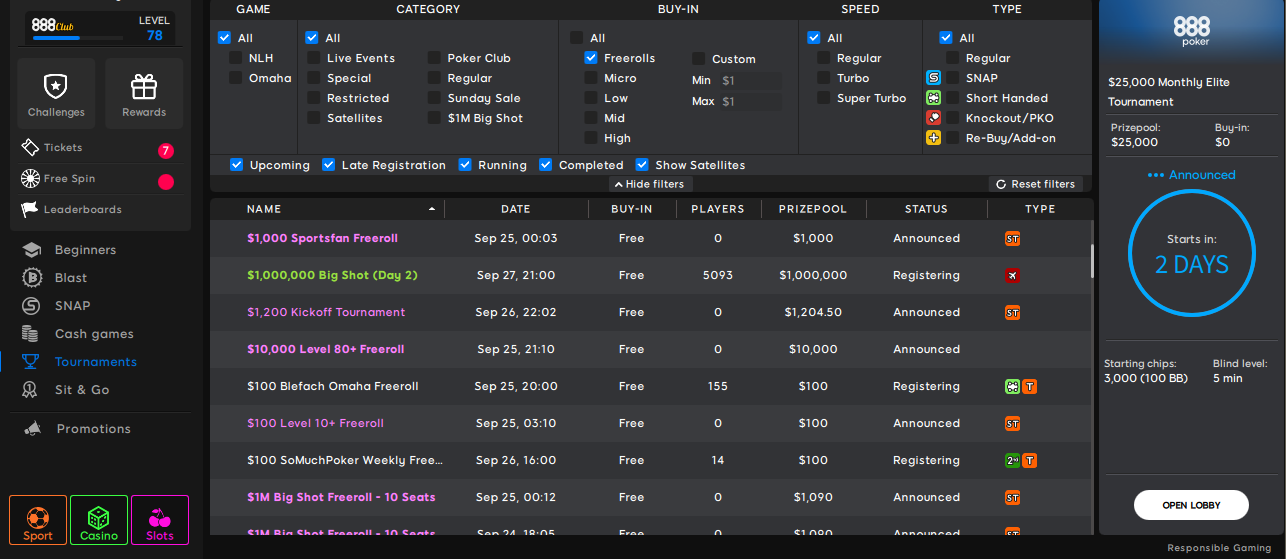This screenshot has width=1286, height=559.
Task: Click the 888 poker logo in details panel
Action: tap(1192, 31)
